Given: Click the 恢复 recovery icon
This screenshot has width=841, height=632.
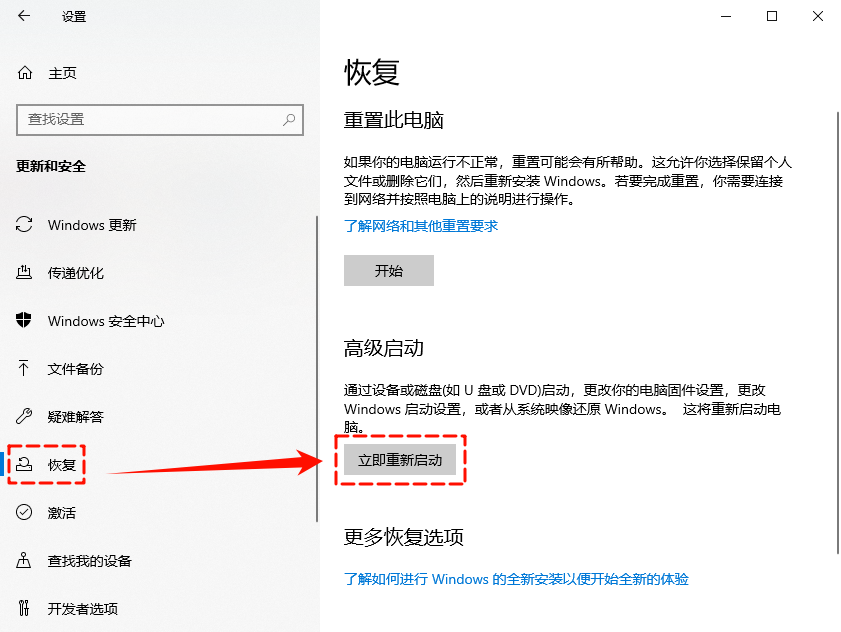Looking at the screenshot, I should point(24,464).
